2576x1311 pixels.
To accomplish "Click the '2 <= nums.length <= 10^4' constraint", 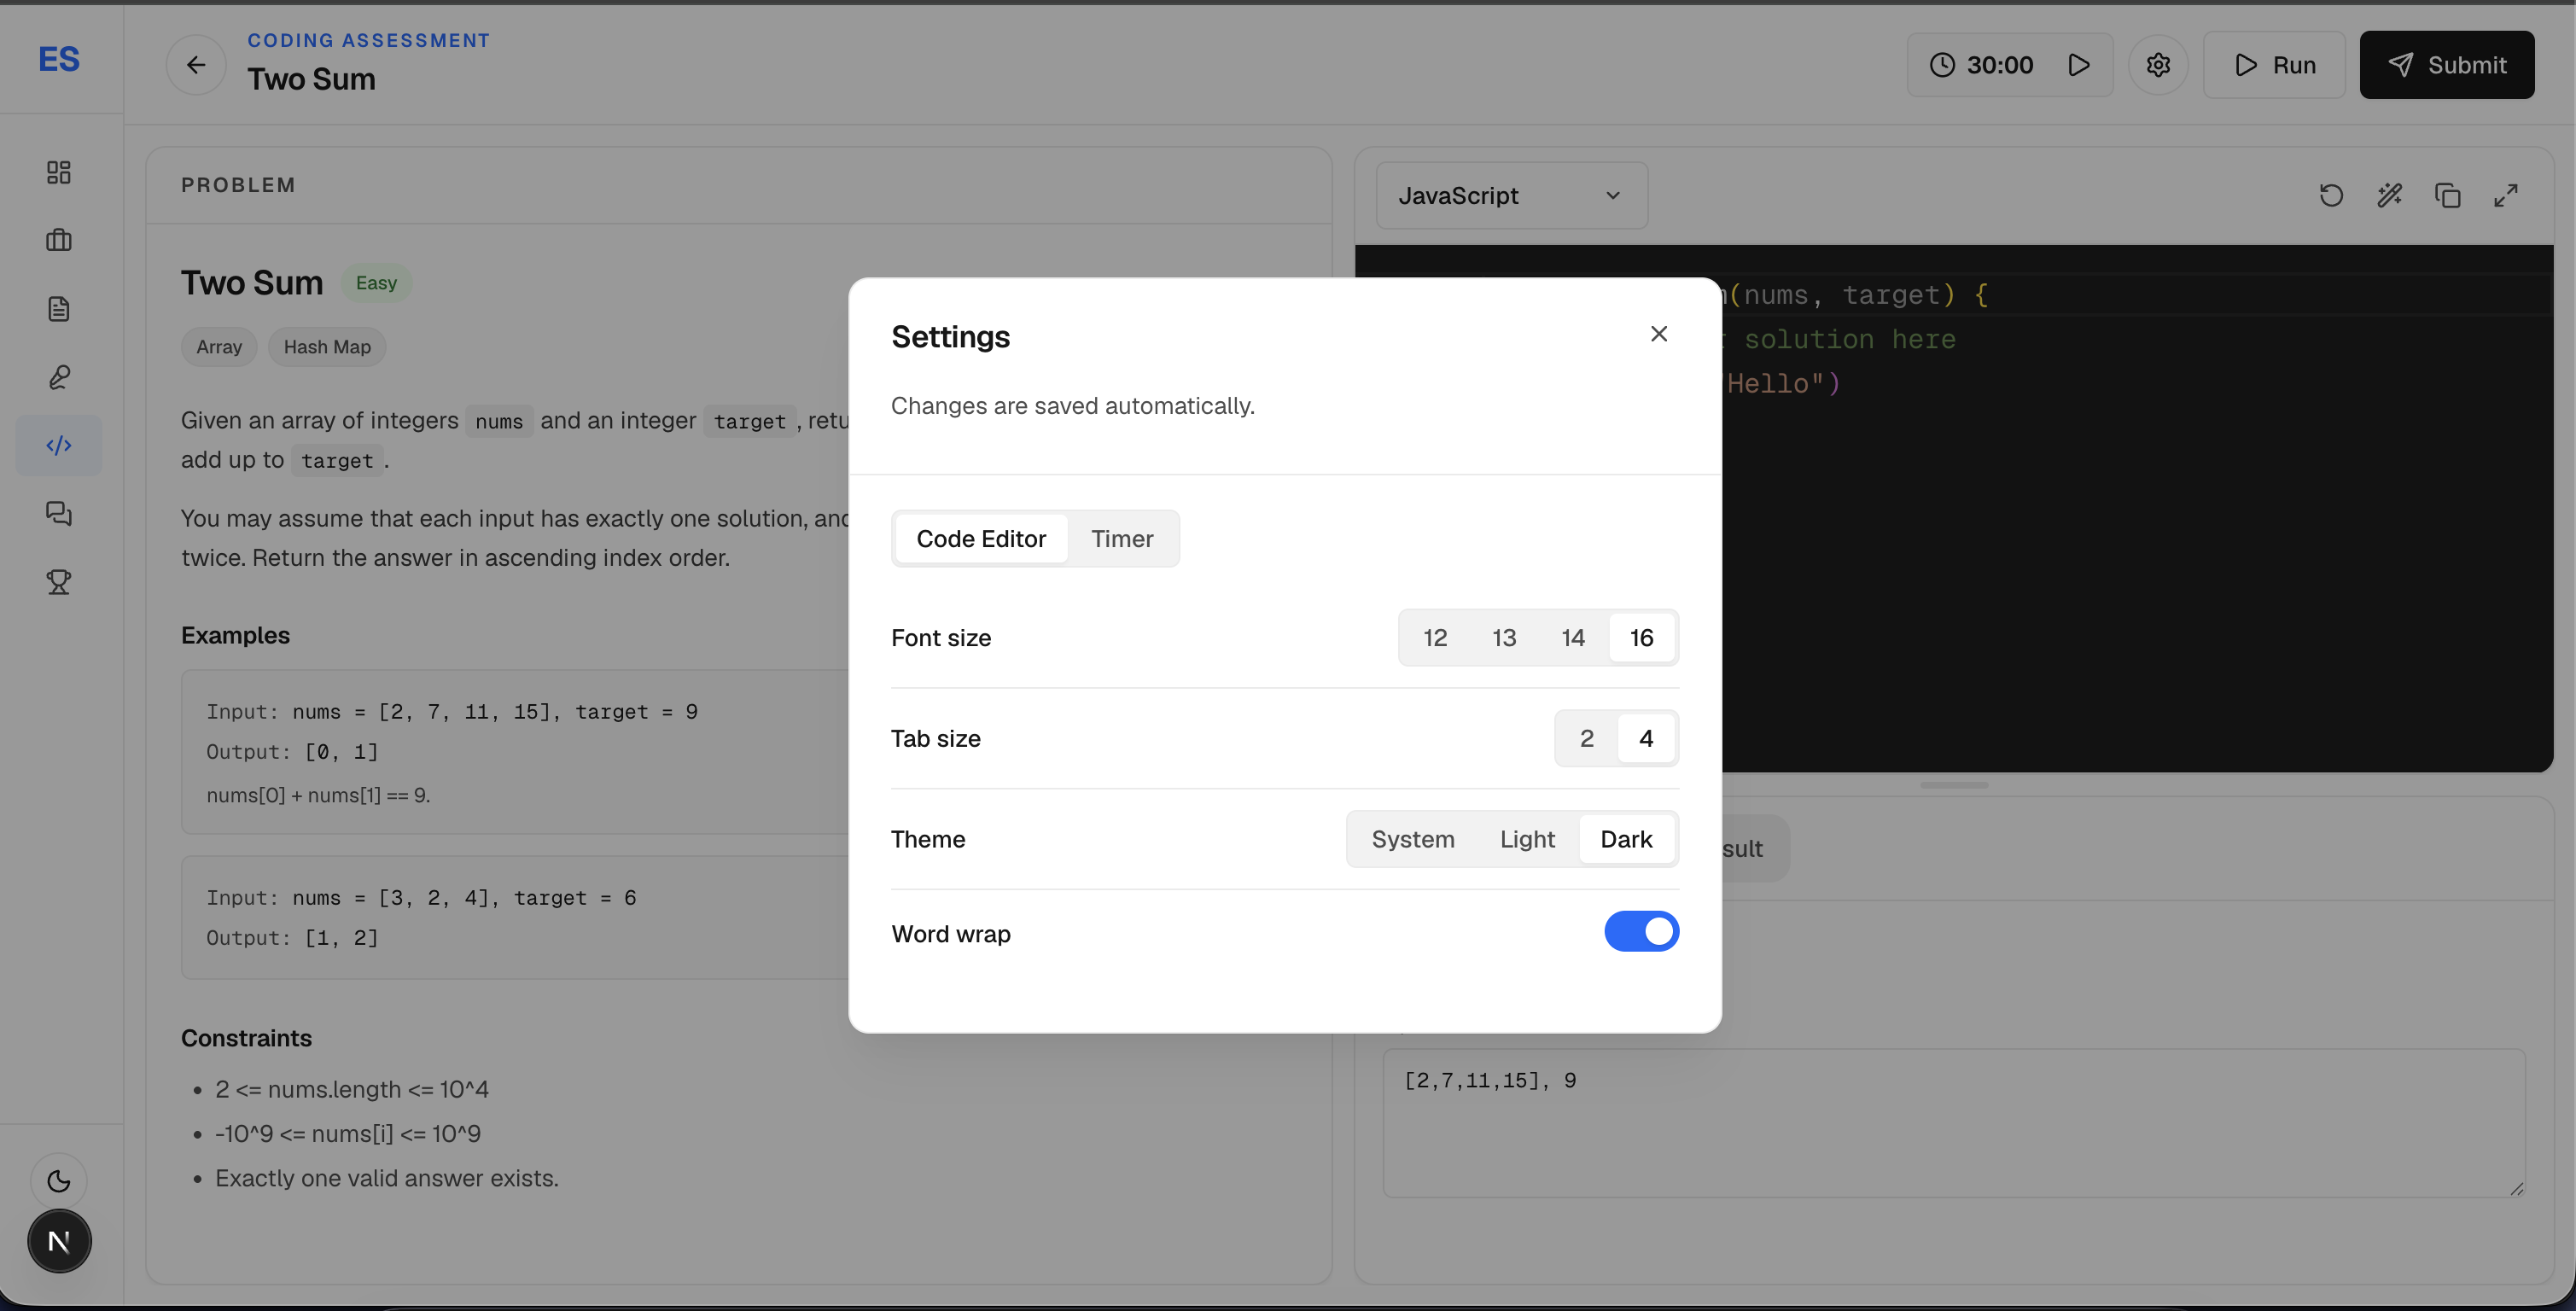I will (351, 1089).
